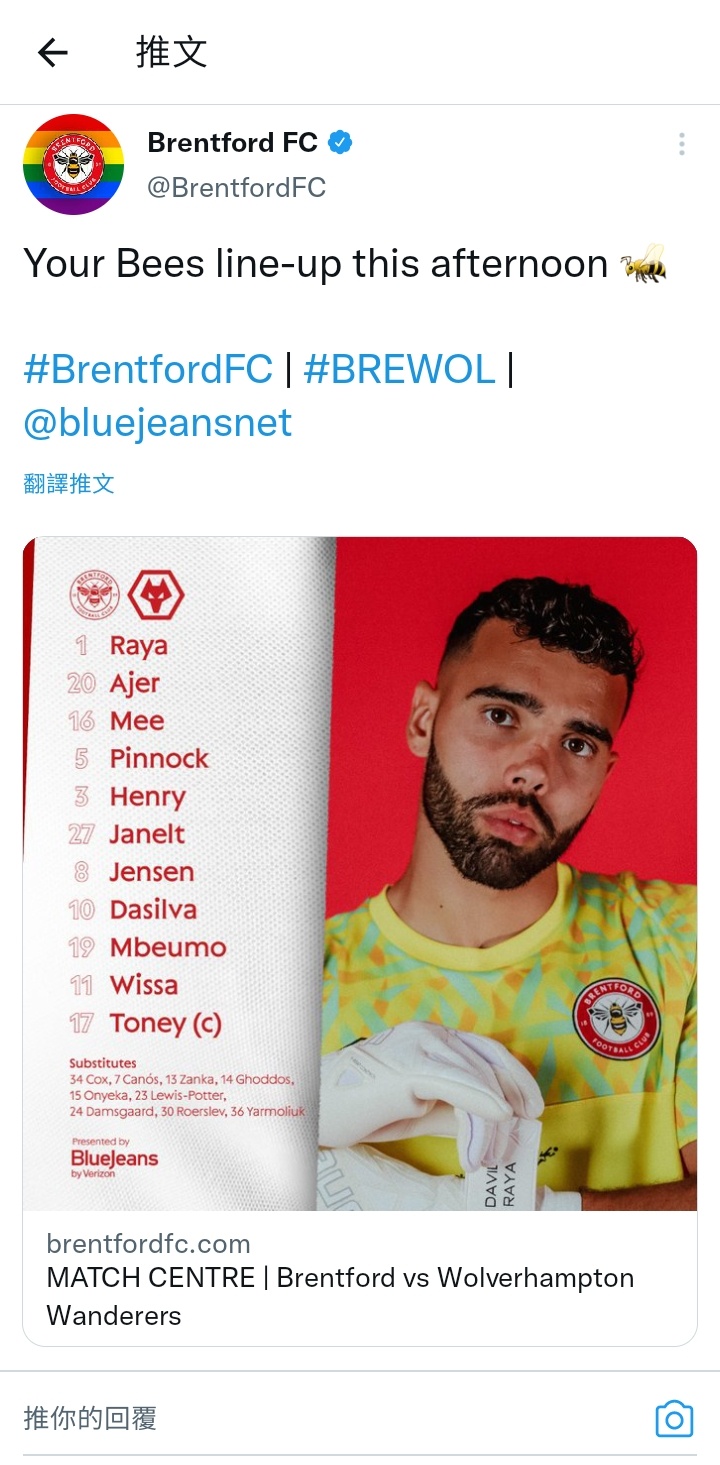720x1465 pixels.
Task: Tap 翻譯推文 to translate tweet
Action: pos(69,484)
